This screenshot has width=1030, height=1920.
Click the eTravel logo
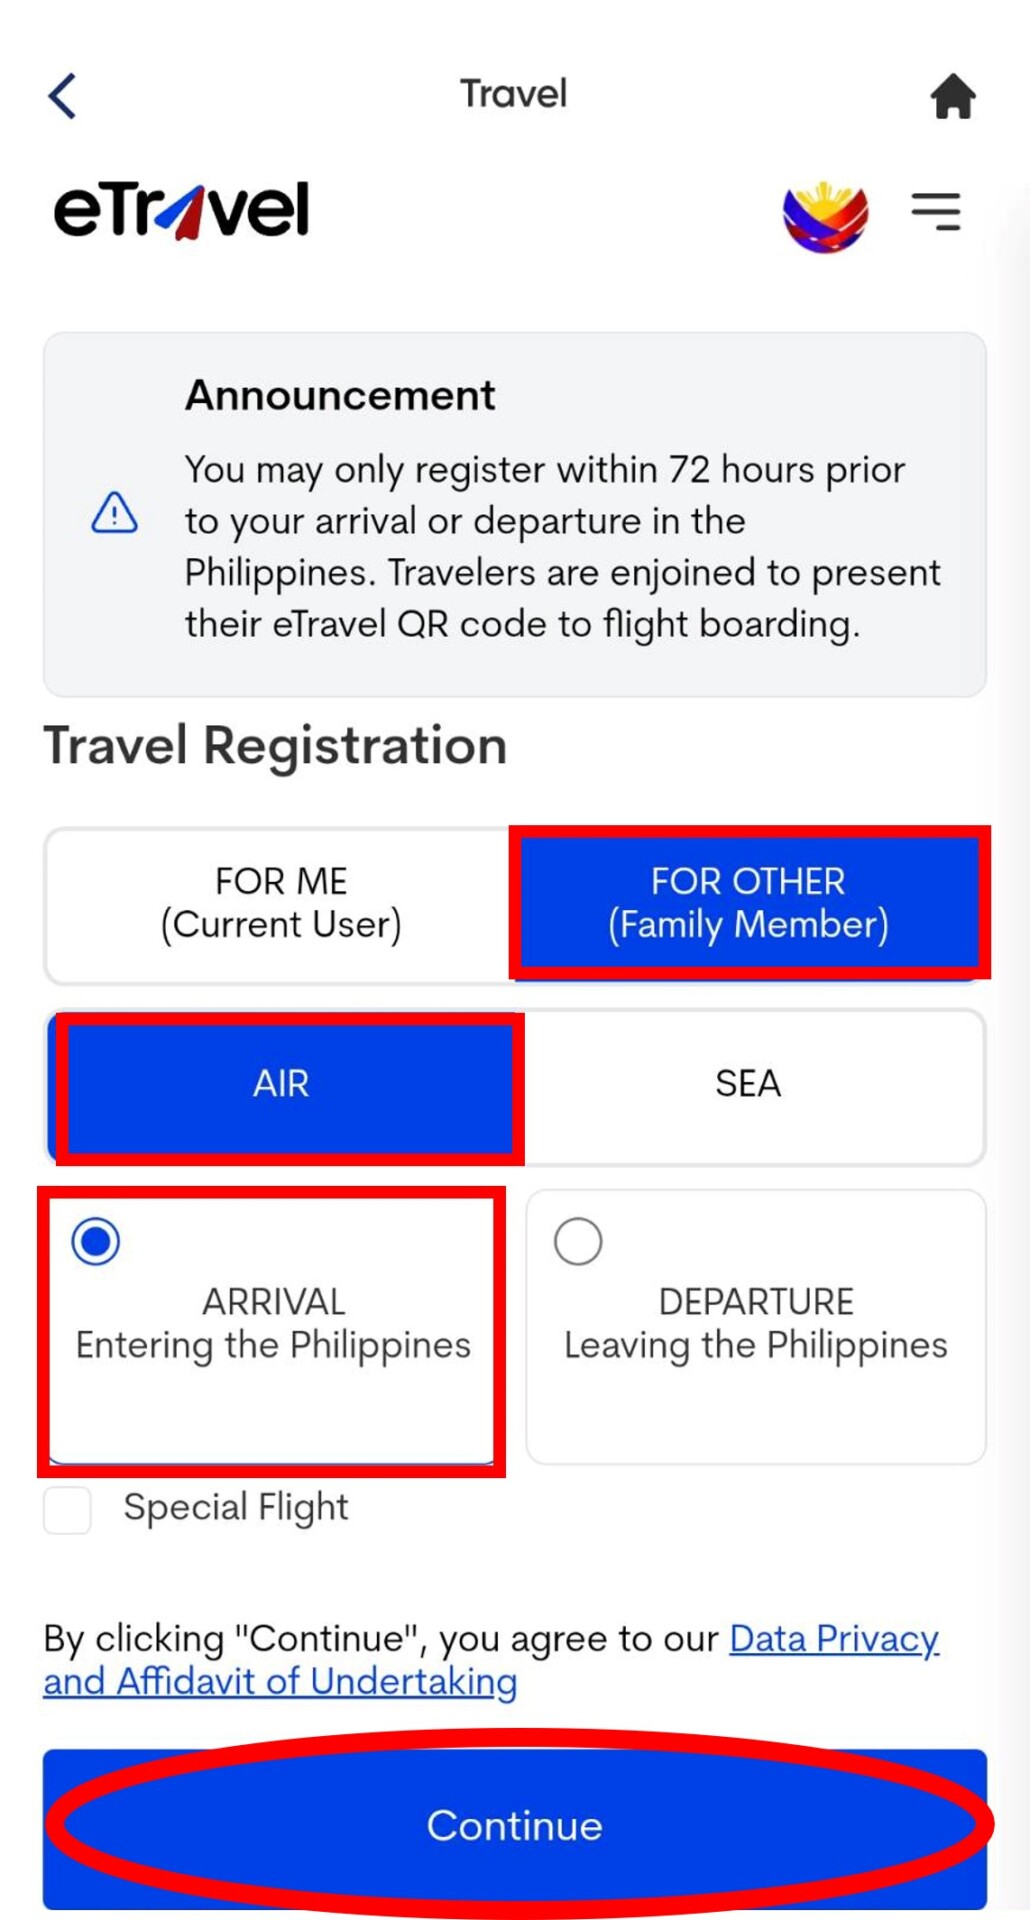182,211
